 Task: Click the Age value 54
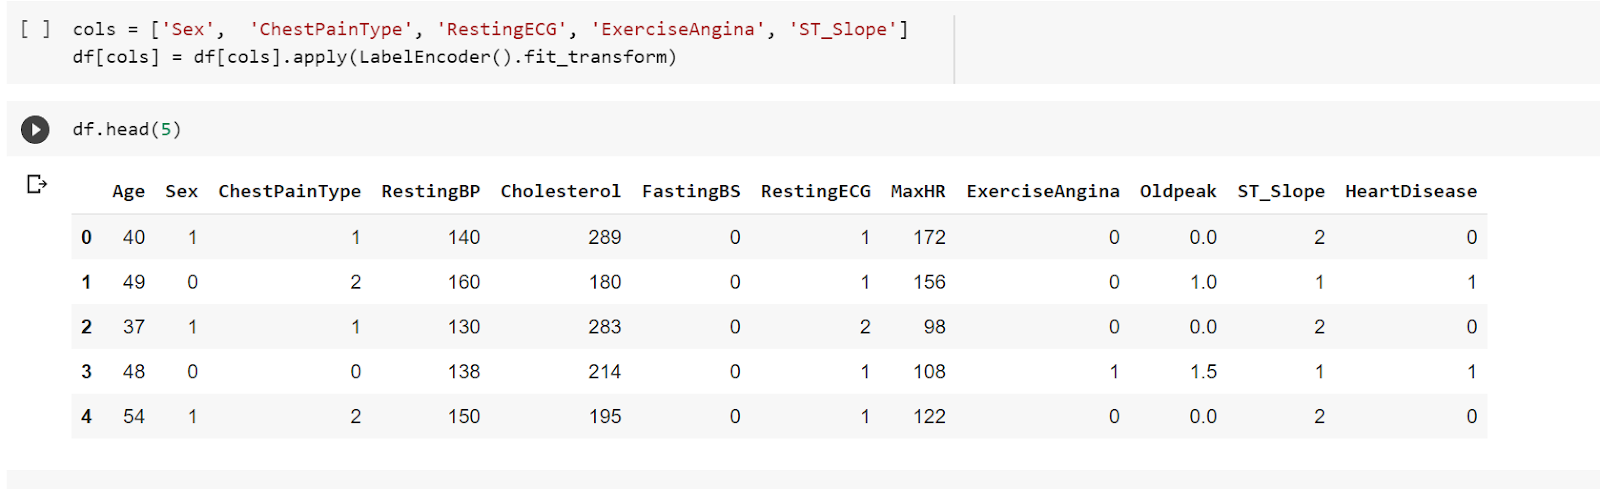coord(134,417)
